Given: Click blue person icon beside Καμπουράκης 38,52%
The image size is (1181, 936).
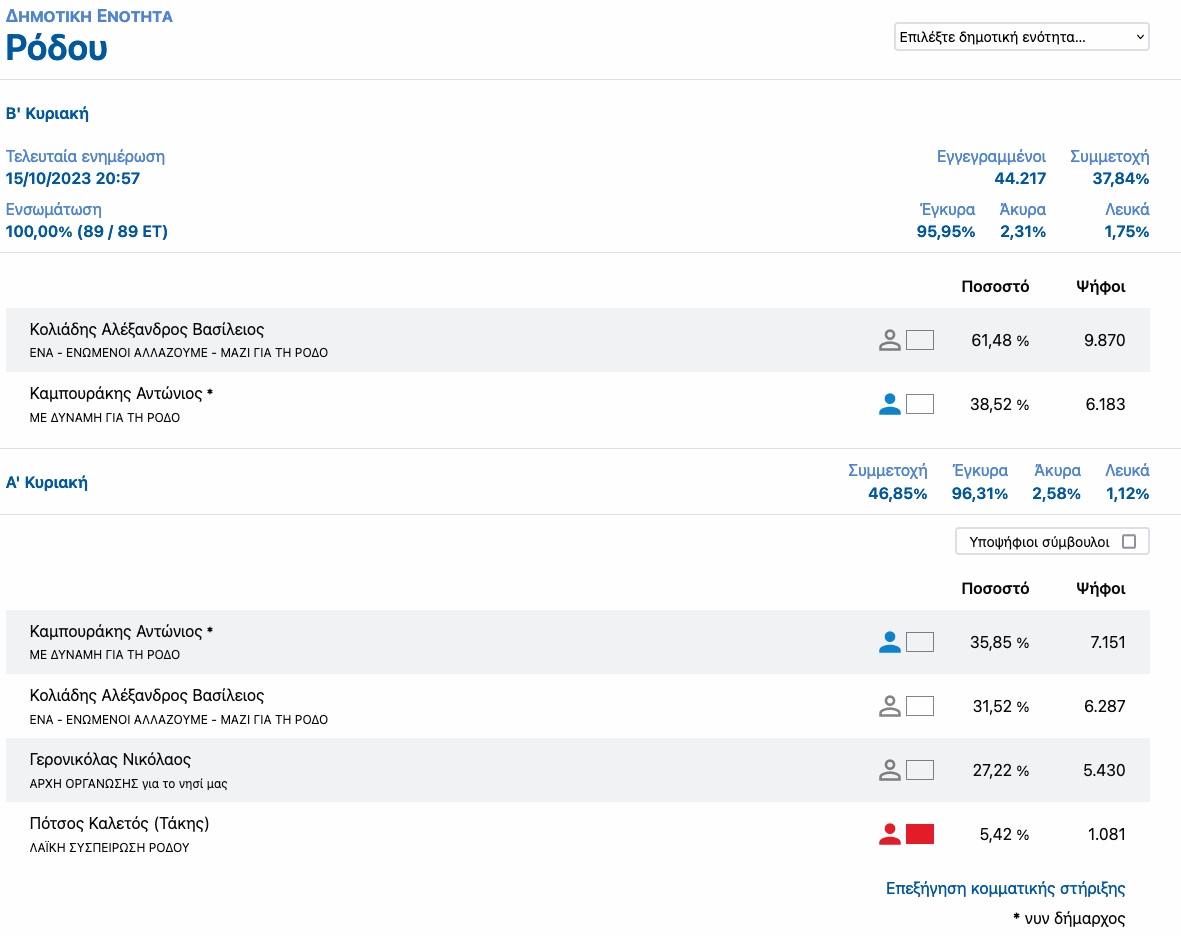Looking at the screenshot, I should 890,404.
